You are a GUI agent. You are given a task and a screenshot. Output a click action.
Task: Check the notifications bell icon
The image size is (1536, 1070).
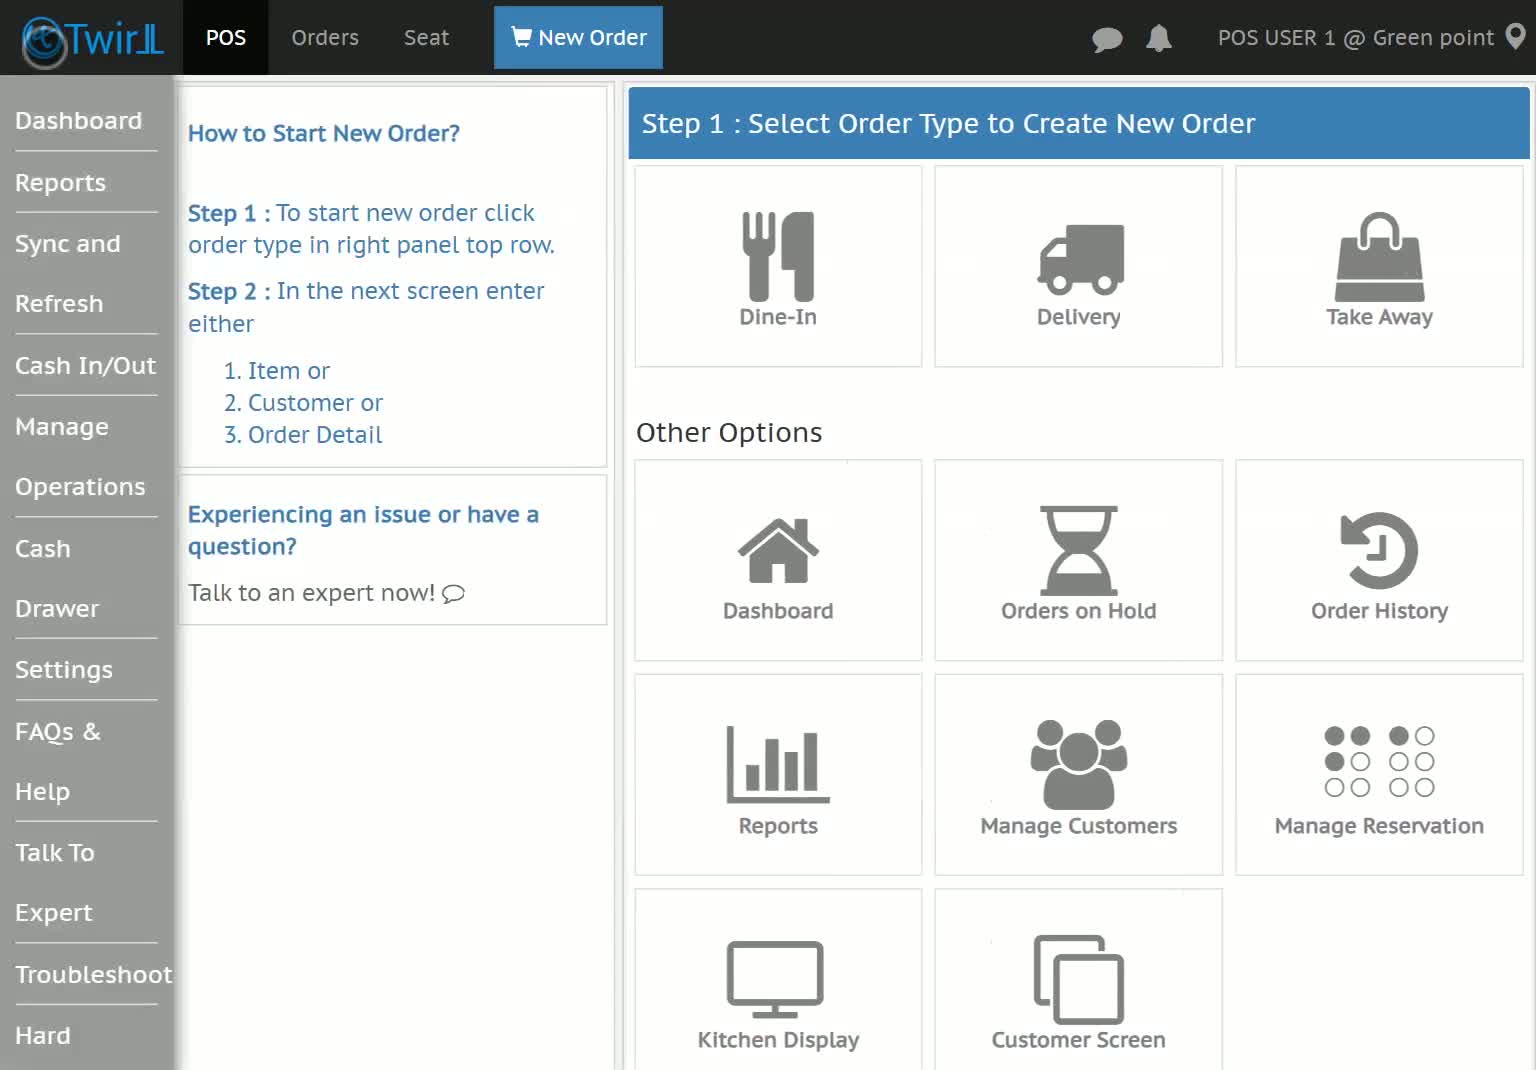coord(1159,38)
